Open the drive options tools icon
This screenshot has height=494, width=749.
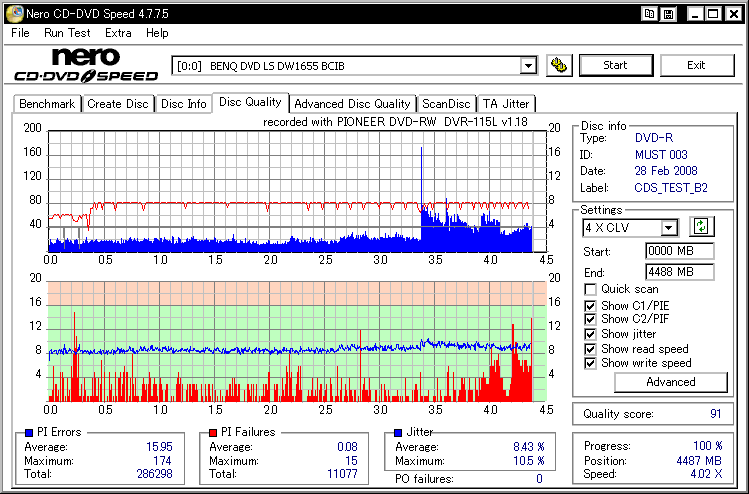(x=559, y=65)
